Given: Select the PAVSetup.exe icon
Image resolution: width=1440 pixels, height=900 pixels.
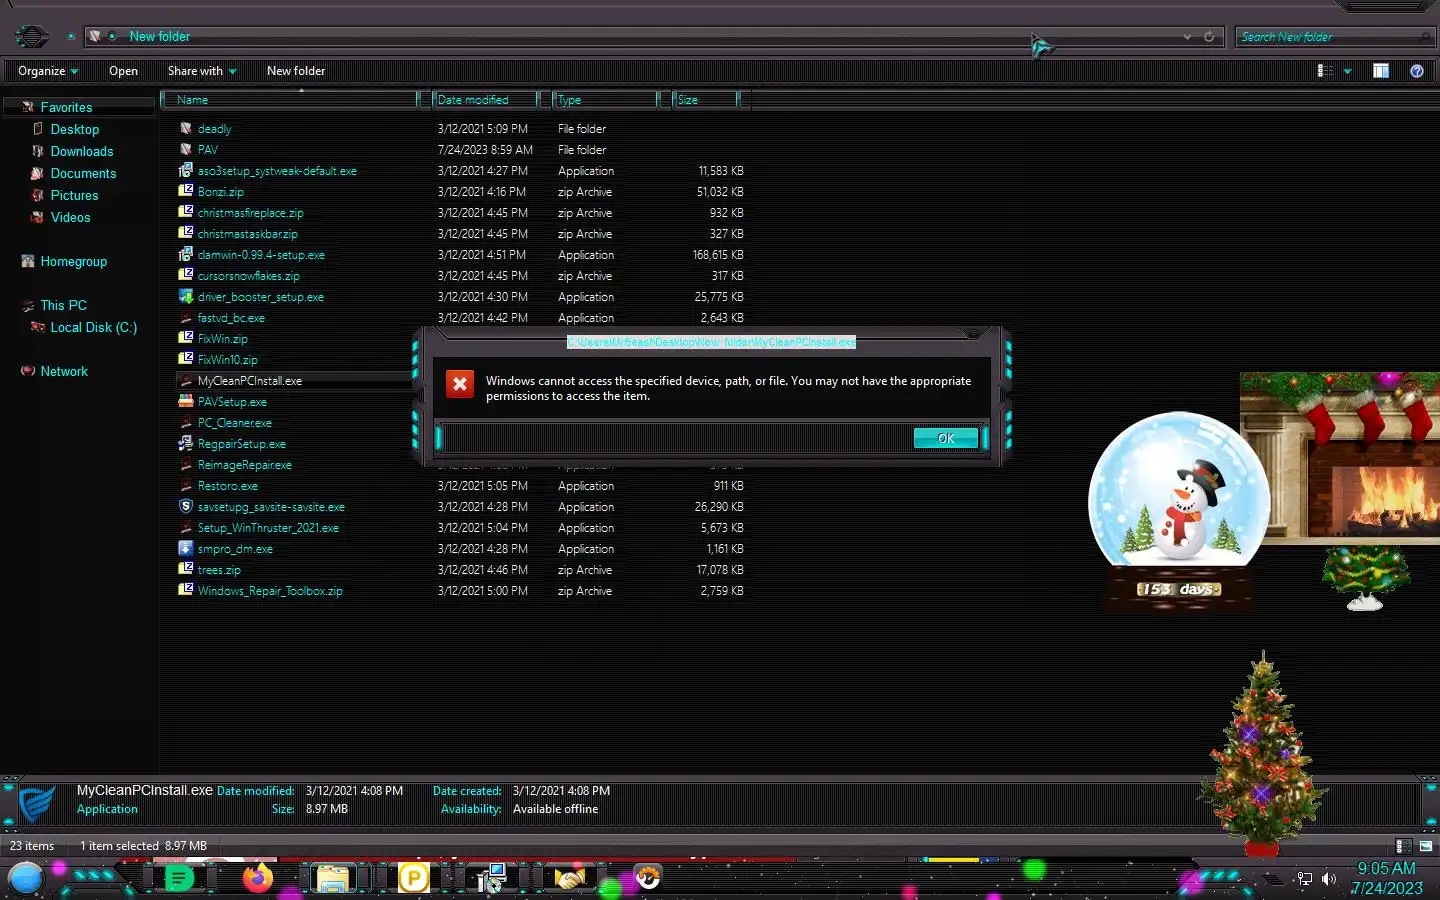Looking at the screenshot, I should [185, 401].
